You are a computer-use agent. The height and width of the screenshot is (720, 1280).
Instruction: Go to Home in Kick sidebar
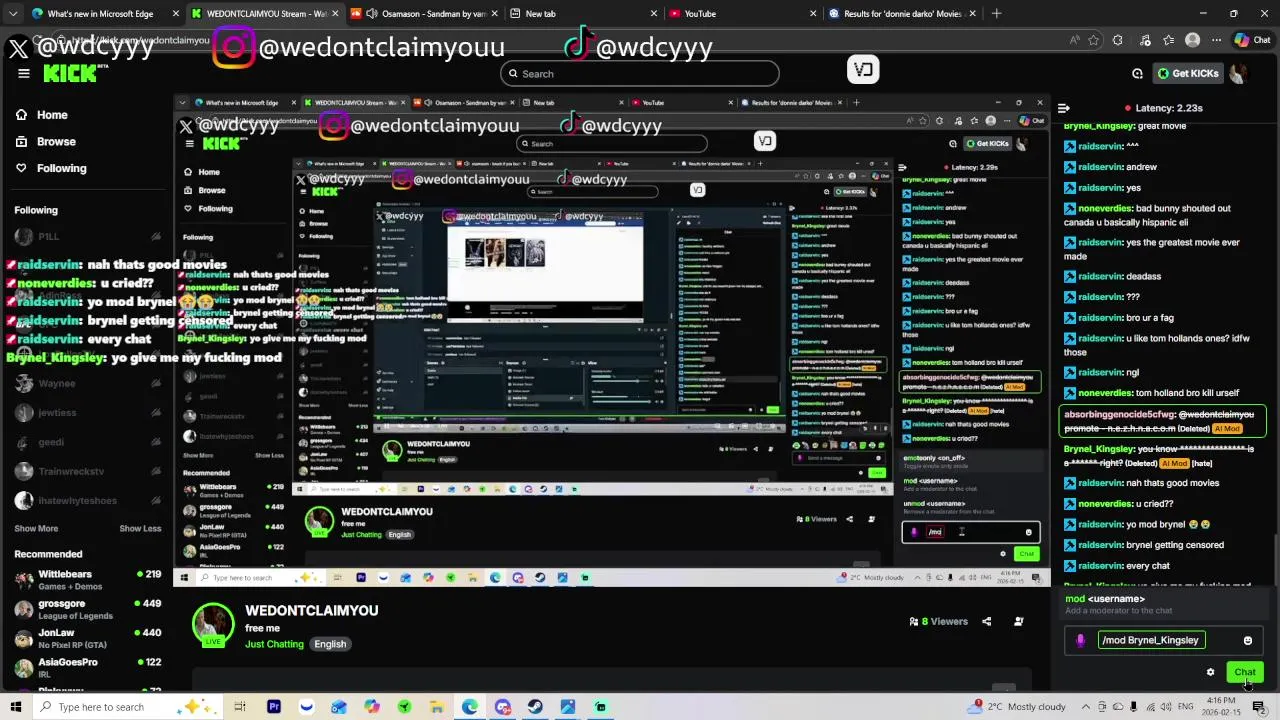(x=41, y=115)
